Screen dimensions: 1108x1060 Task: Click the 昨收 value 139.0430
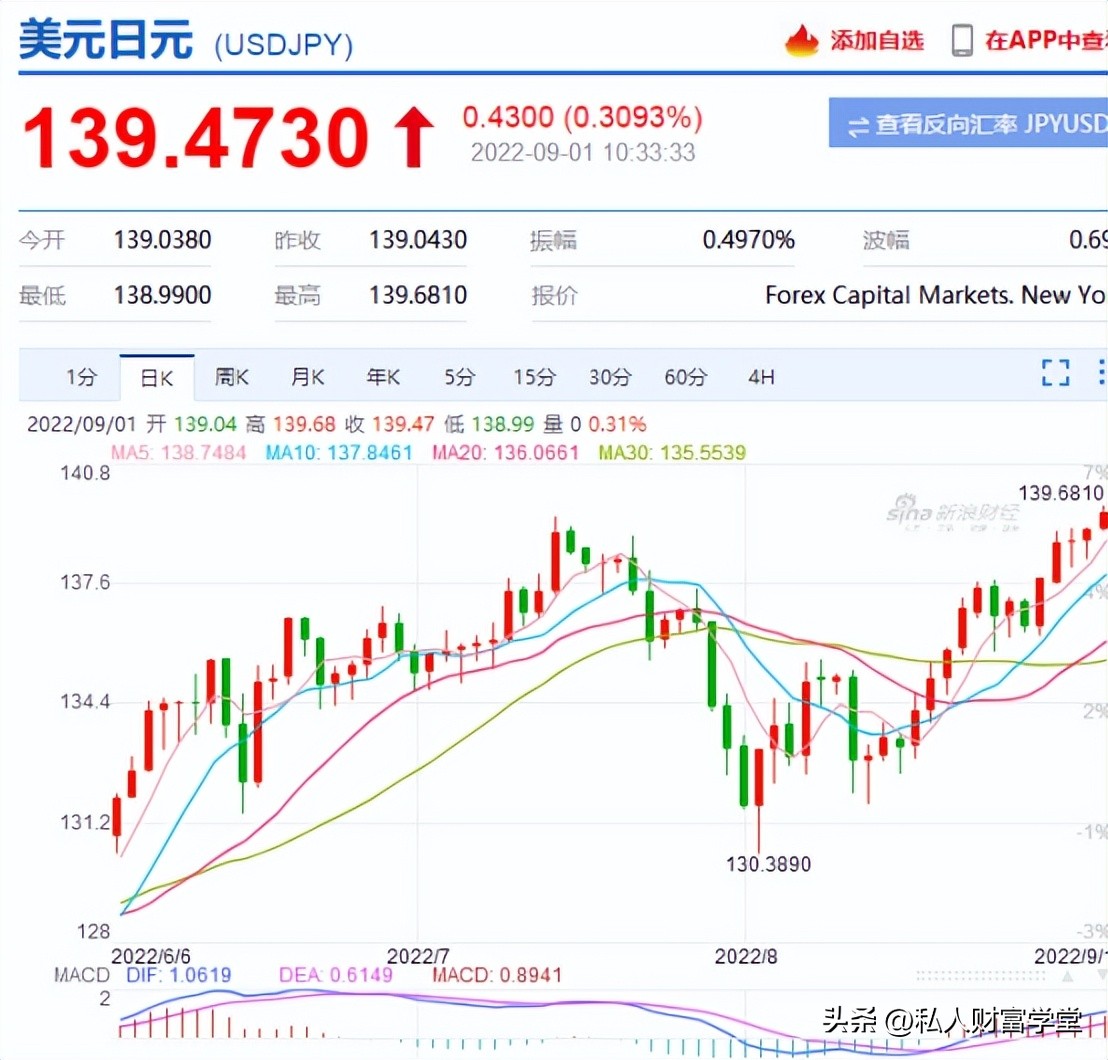(418, 240)
